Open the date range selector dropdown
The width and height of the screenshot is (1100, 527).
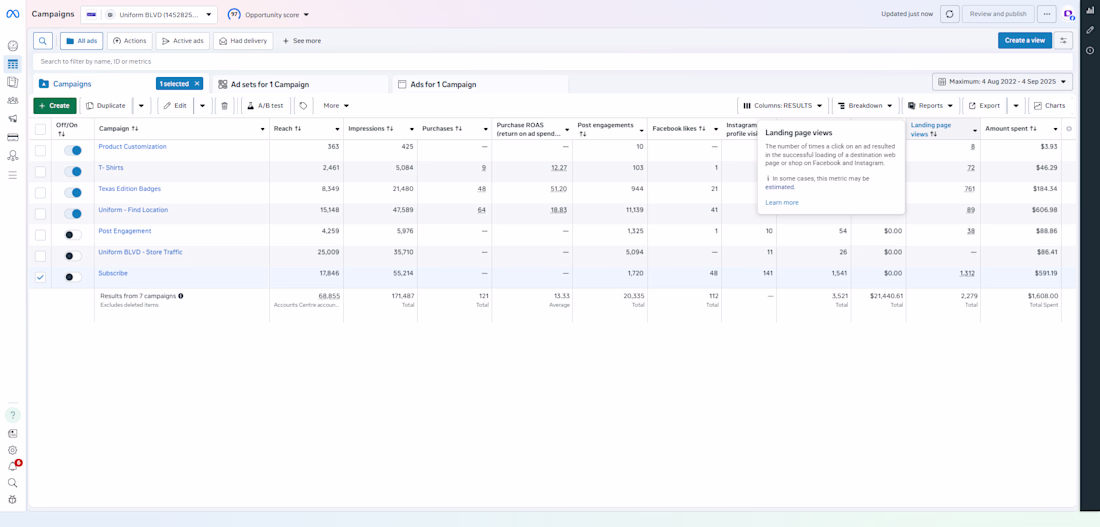(1002, 82)
